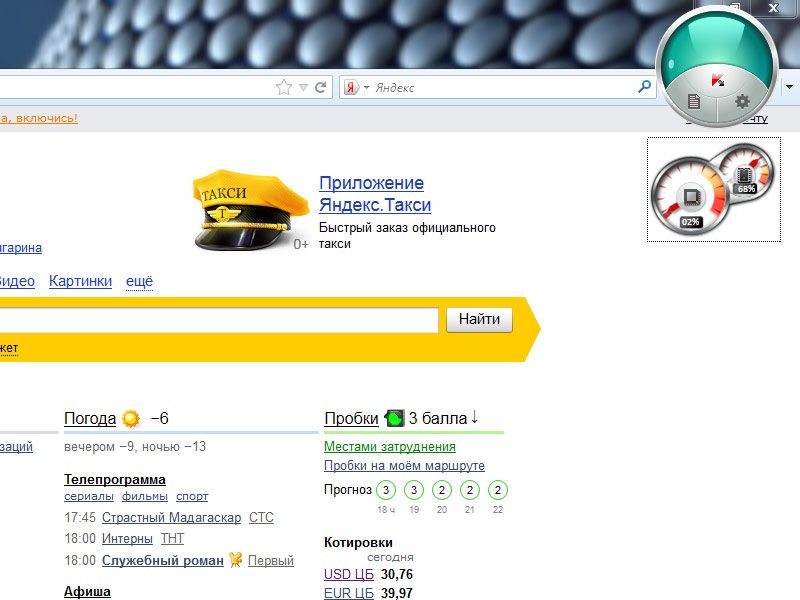
Task: Click the forecast circle for 21 hours
Action: click(470, 490)
